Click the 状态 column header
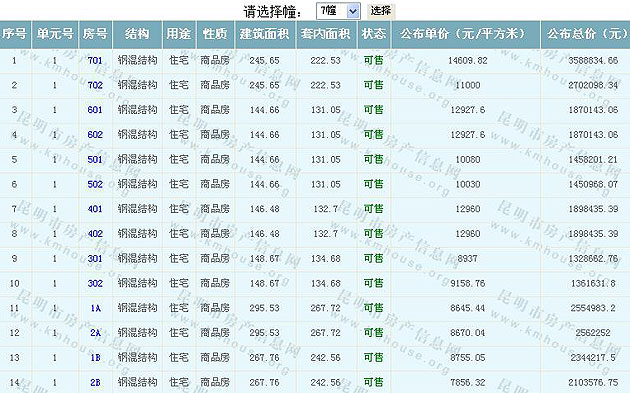This screenshot has height=393, width=630. pyautogui.click(x=374, y=35)
